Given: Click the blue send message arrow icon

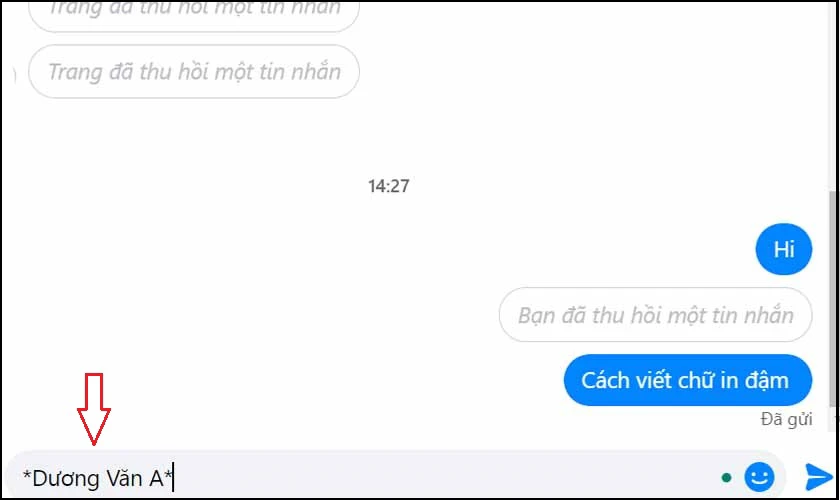Looking at the screenshot, I should [819, 476].
